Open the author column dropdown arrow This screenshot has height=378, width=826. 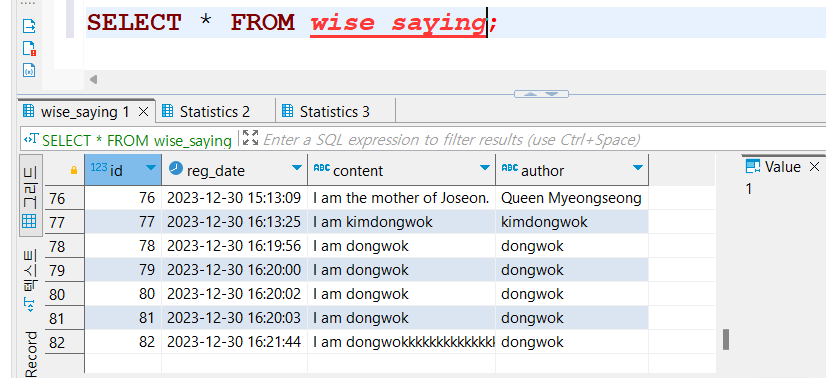coord(638,168)
